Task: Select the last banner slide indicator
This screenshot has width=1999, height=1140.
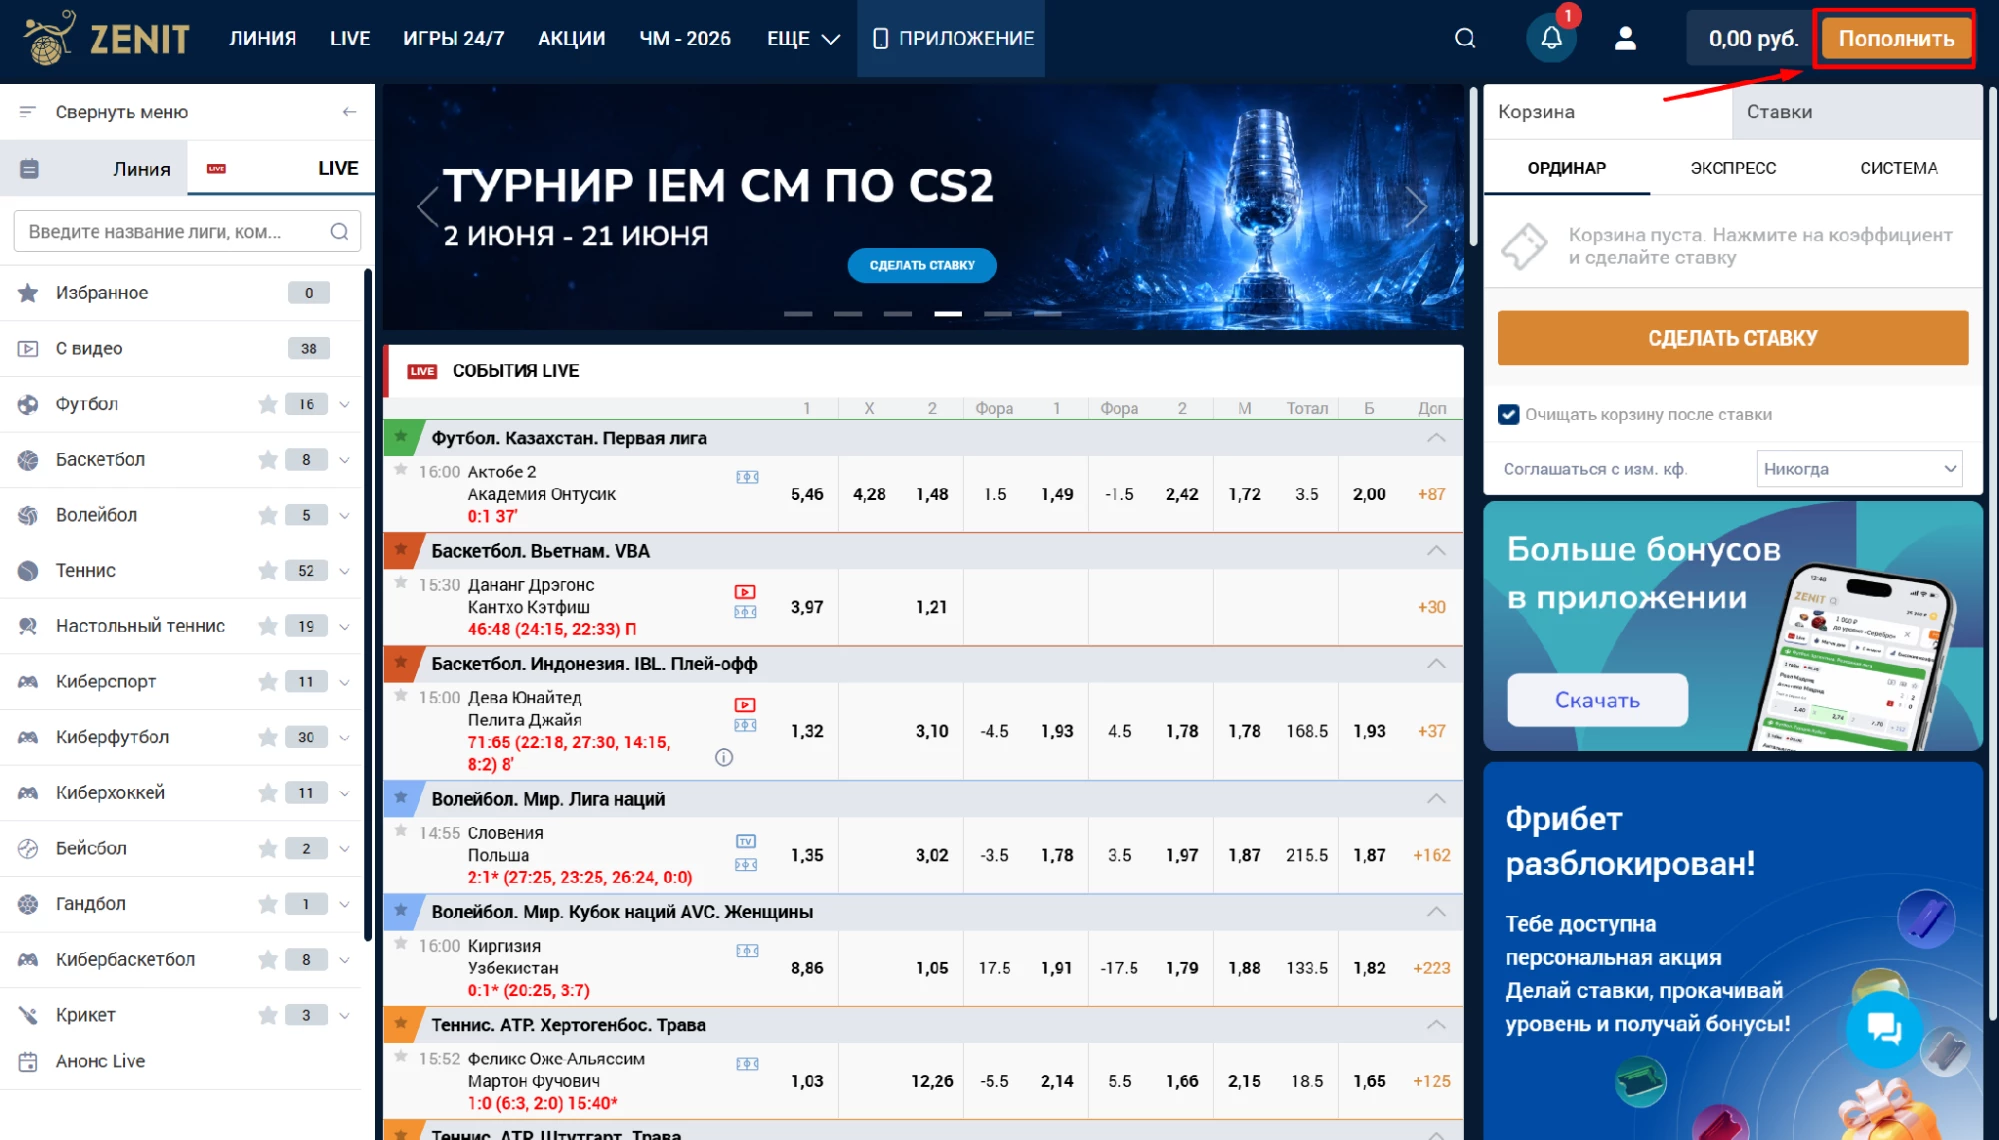Action: click(1048, 314)
